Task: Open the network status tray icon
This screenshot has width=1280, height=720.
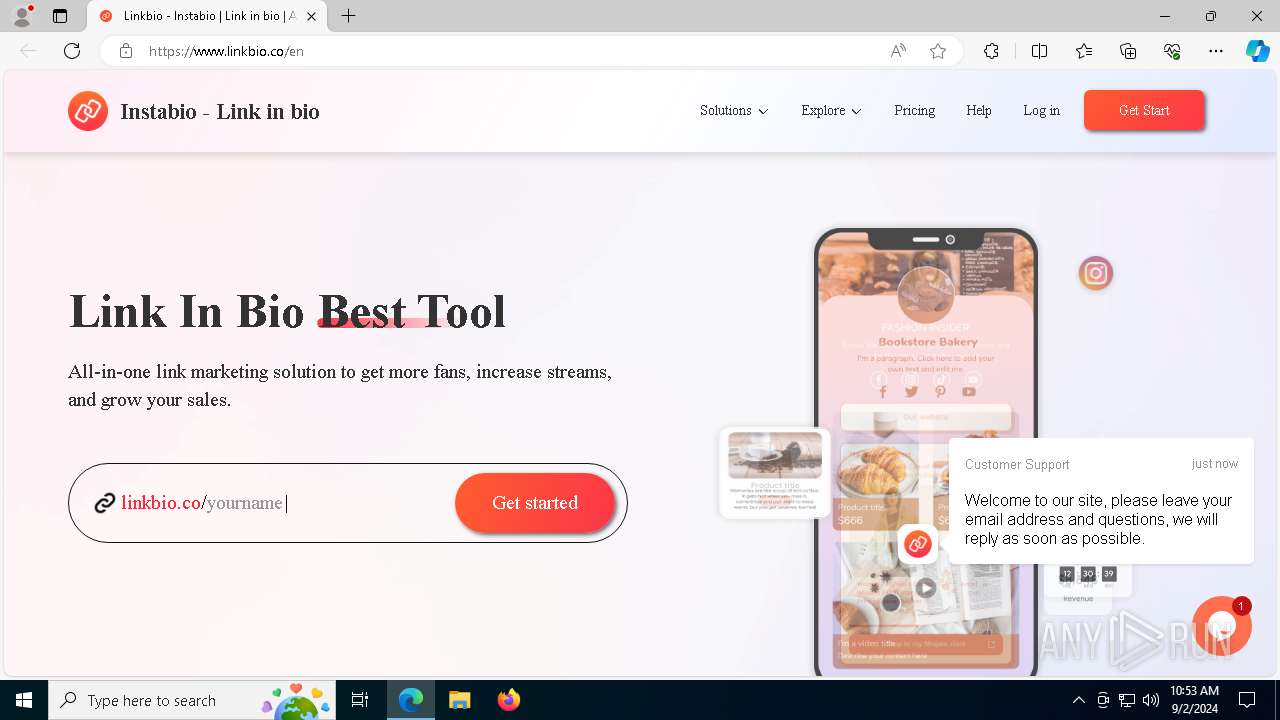Action: (x=1127, y=700)
